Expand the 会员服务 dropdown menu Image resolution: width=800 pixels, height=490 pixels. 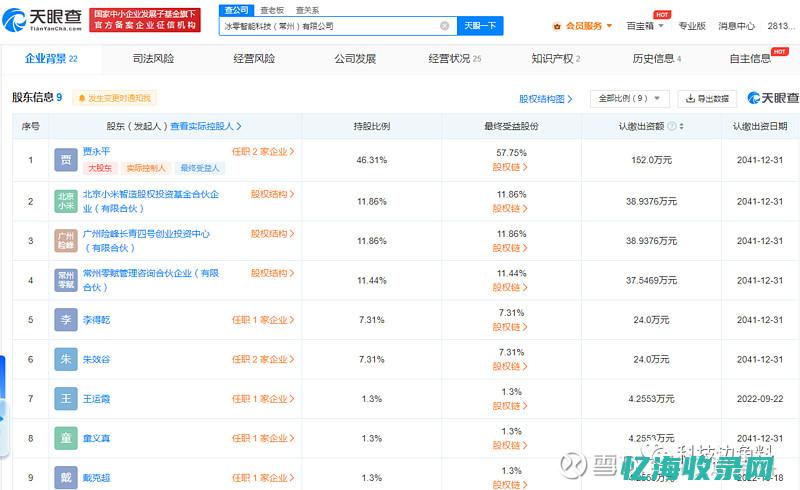point(587,26)
